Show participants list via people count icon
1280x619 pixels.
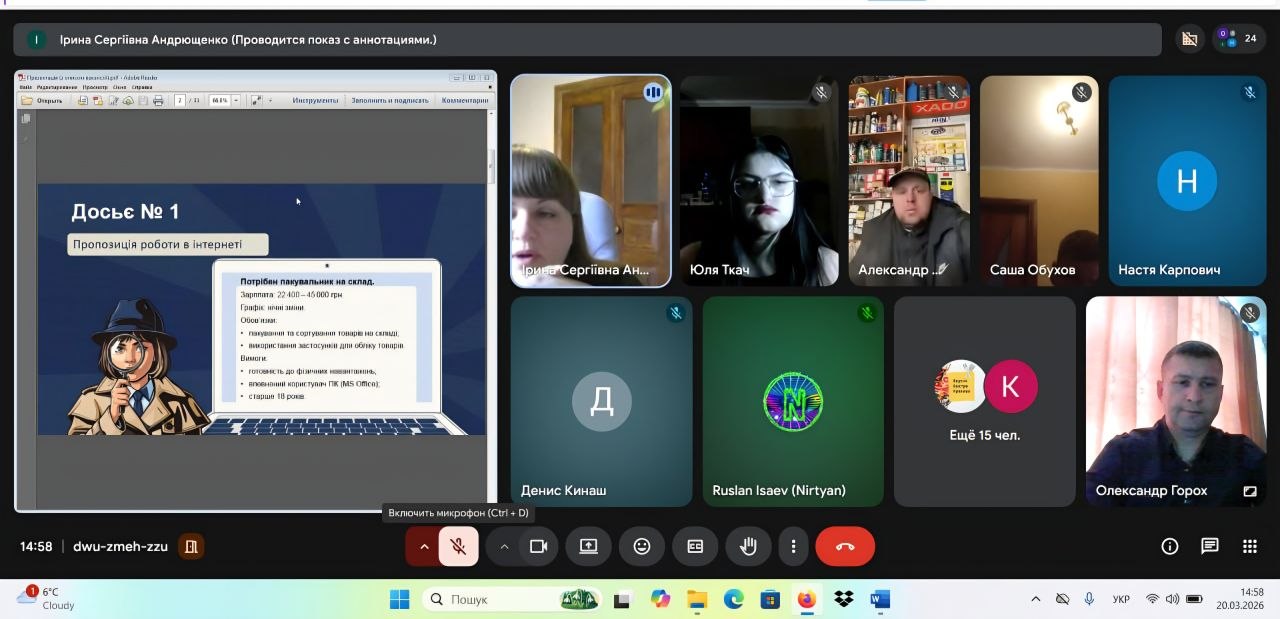tap(1238, 39)
